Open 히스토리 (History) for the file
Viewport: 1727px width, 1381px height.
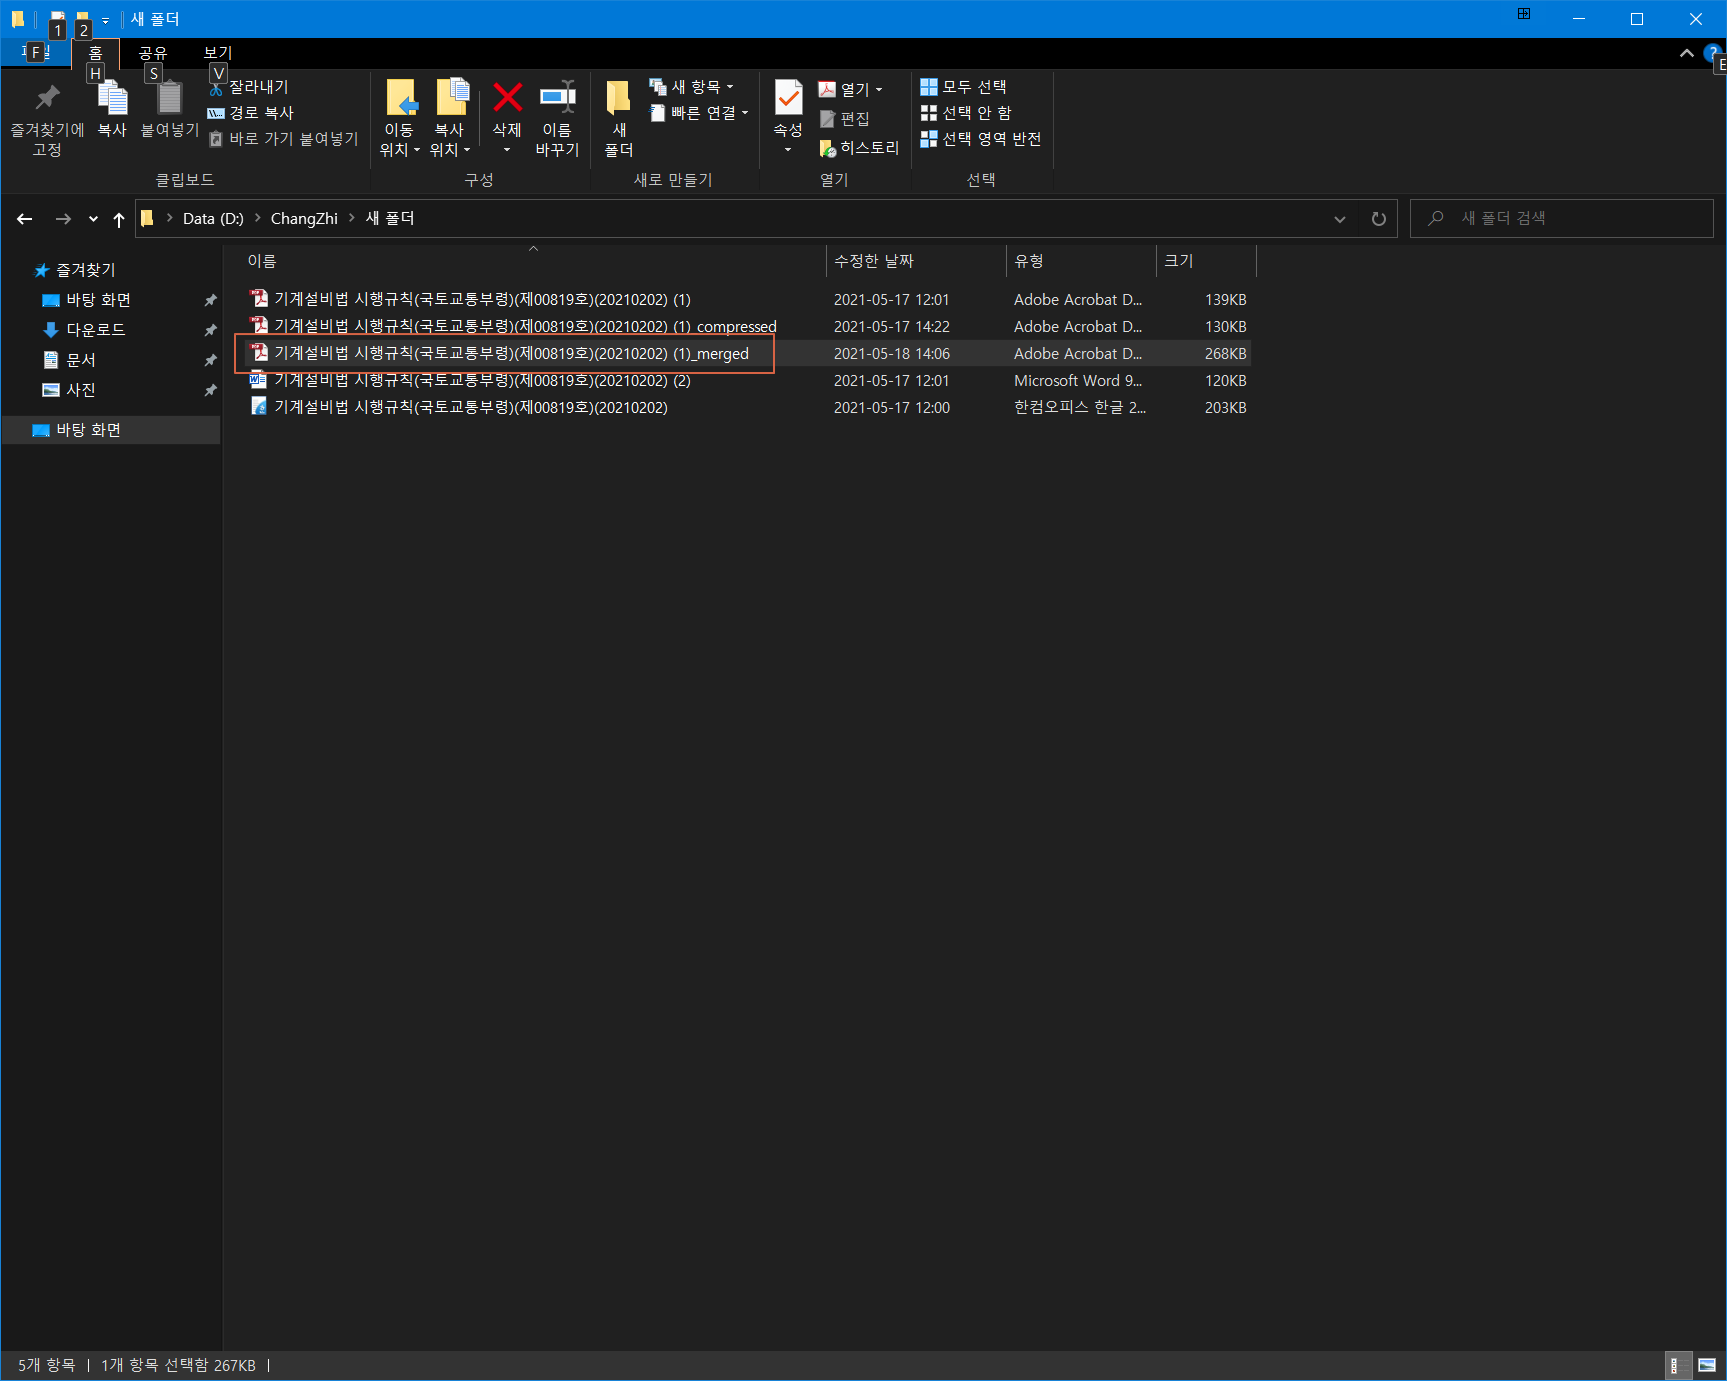[859, 148]
